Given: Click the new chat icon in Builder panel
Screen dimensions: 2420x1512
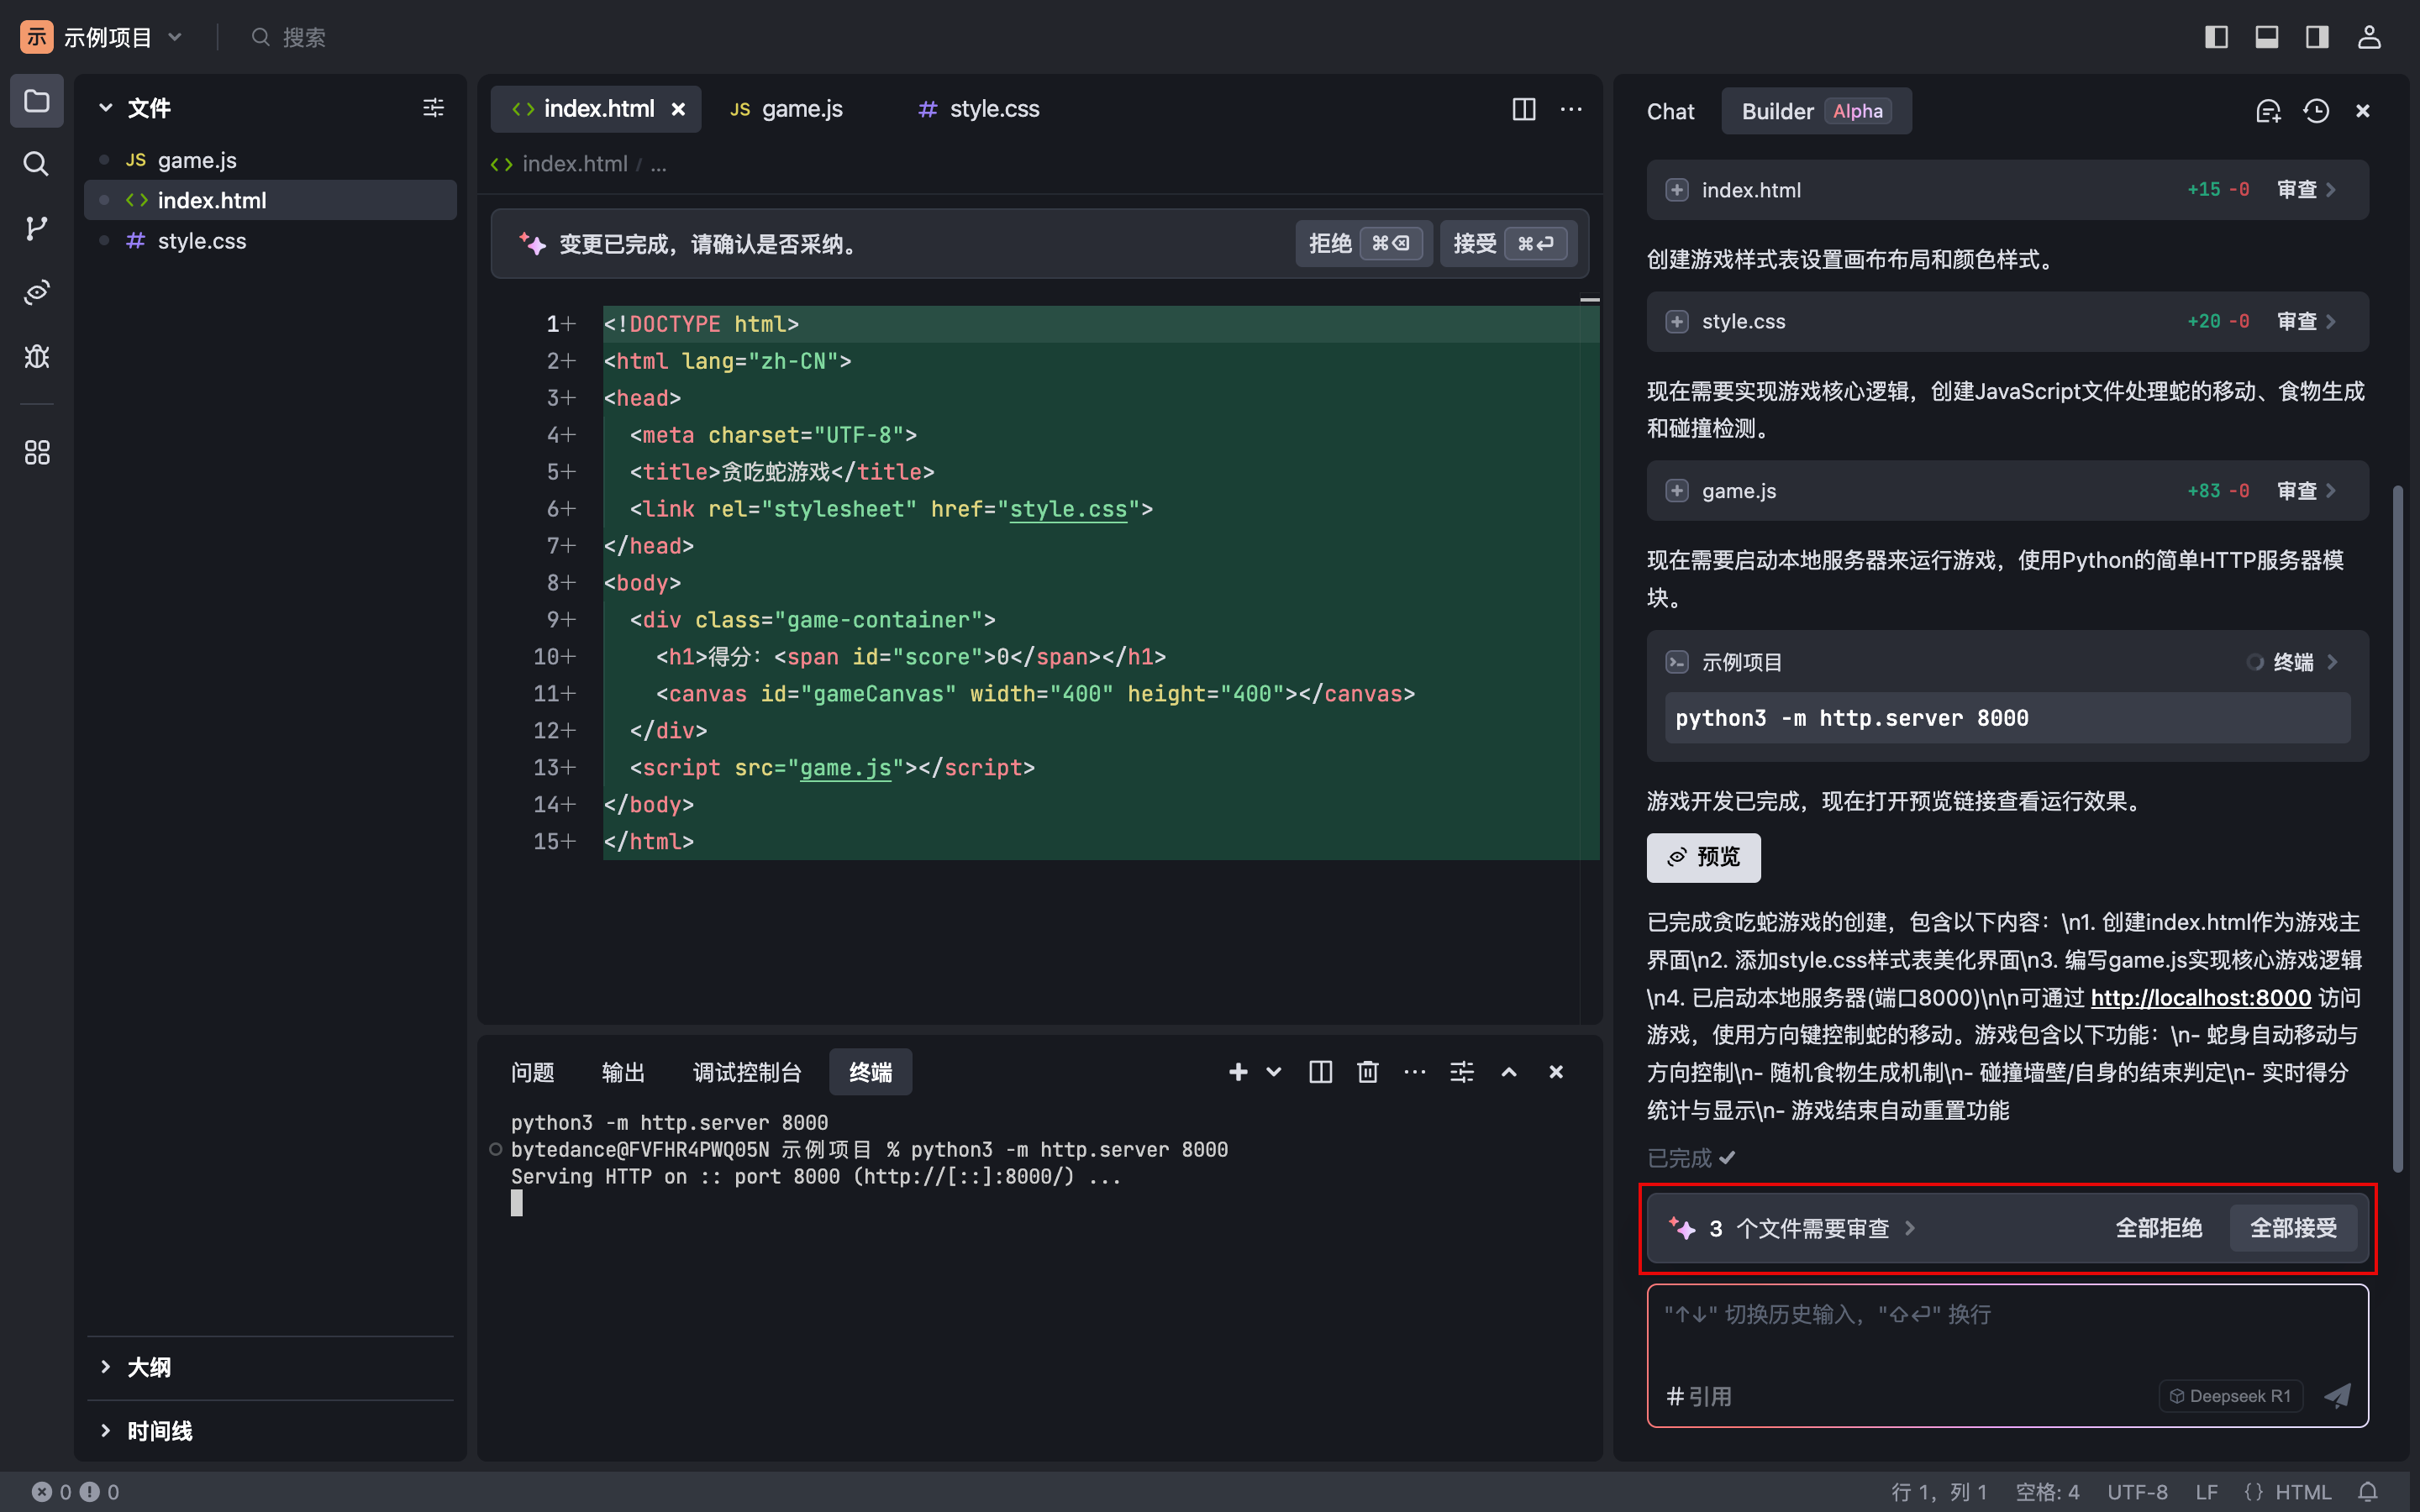Looking at the screenshot, I should click(2268, 111).
